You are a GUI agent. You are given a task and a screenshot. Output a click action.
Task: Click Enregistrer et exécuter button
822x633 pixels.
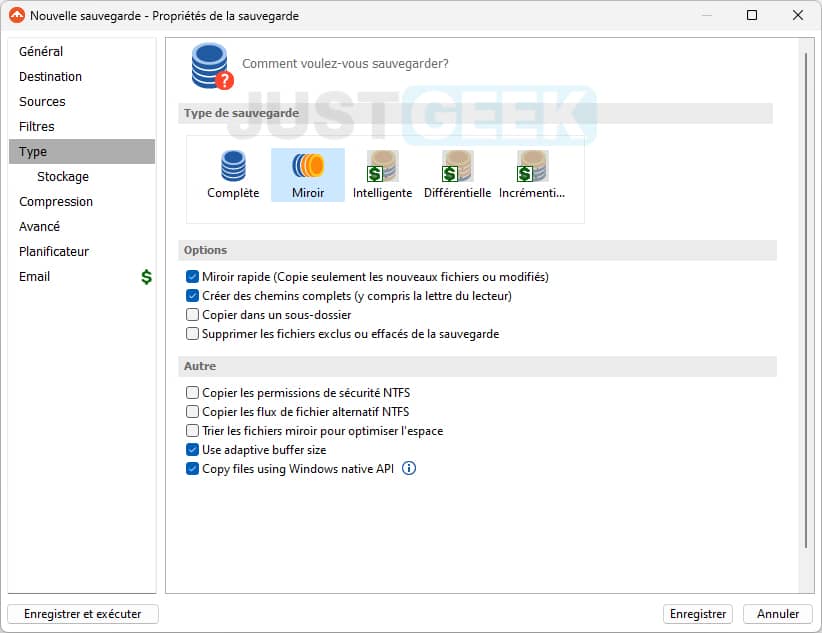point(83,614)
